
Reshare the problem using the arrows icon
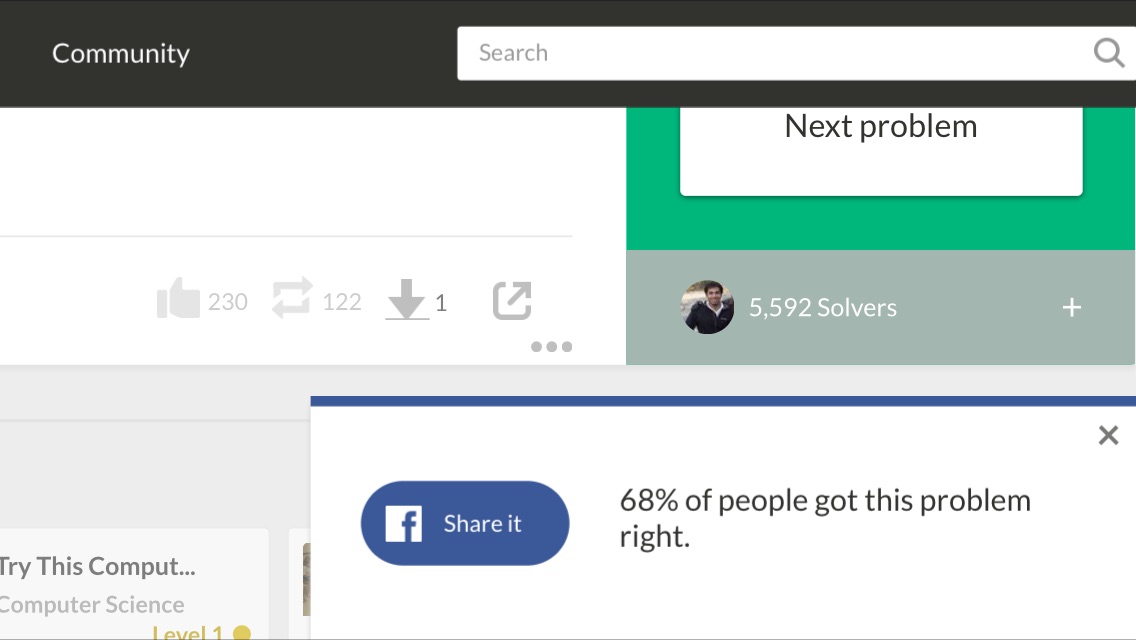pos(292,298)
